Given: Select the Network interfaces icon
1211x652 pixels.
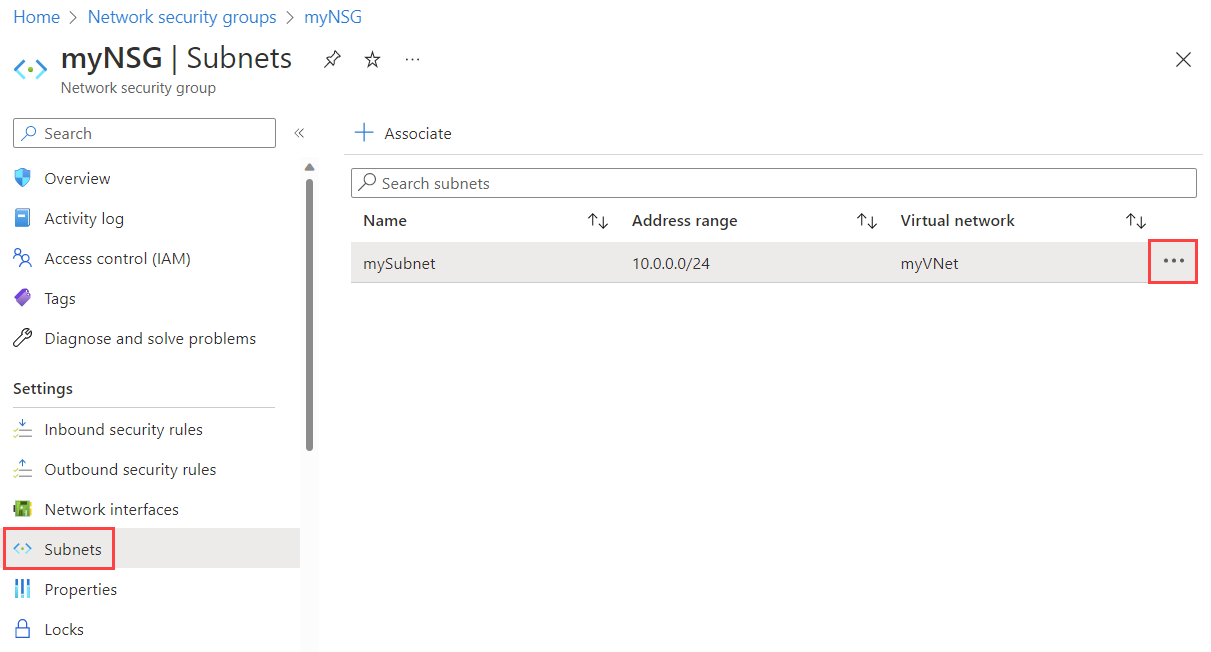Looking at the screenshot, I should click(22, 508).
